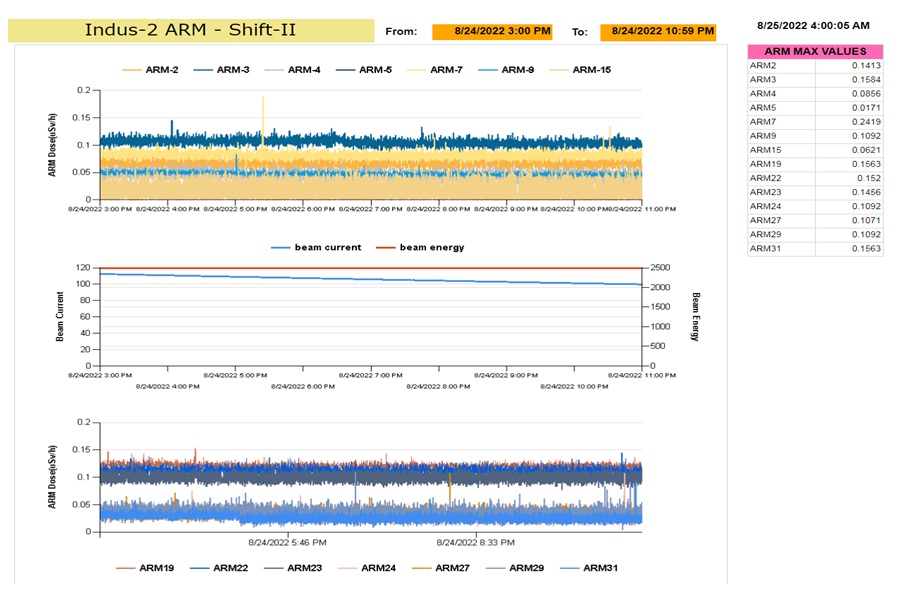The image size is (915, 600).
Task: Click the From date field 8/24/2022 3:00 PM
Action: tap(492, 32)
